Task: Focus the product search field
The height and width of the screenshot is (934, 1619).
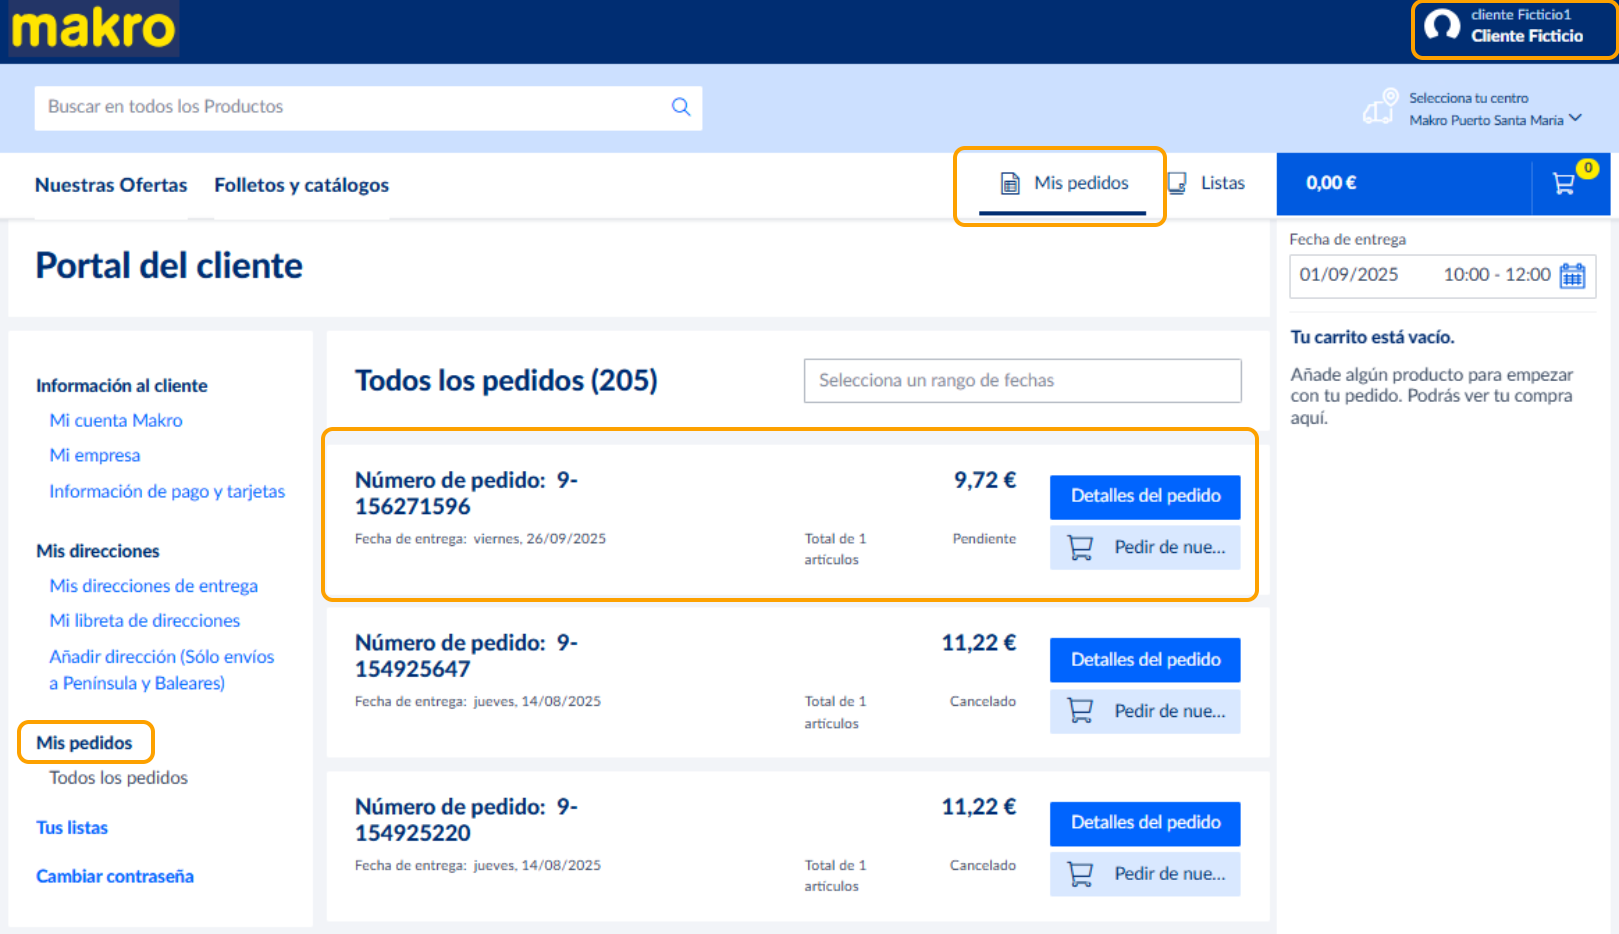Action: (368, 107)
